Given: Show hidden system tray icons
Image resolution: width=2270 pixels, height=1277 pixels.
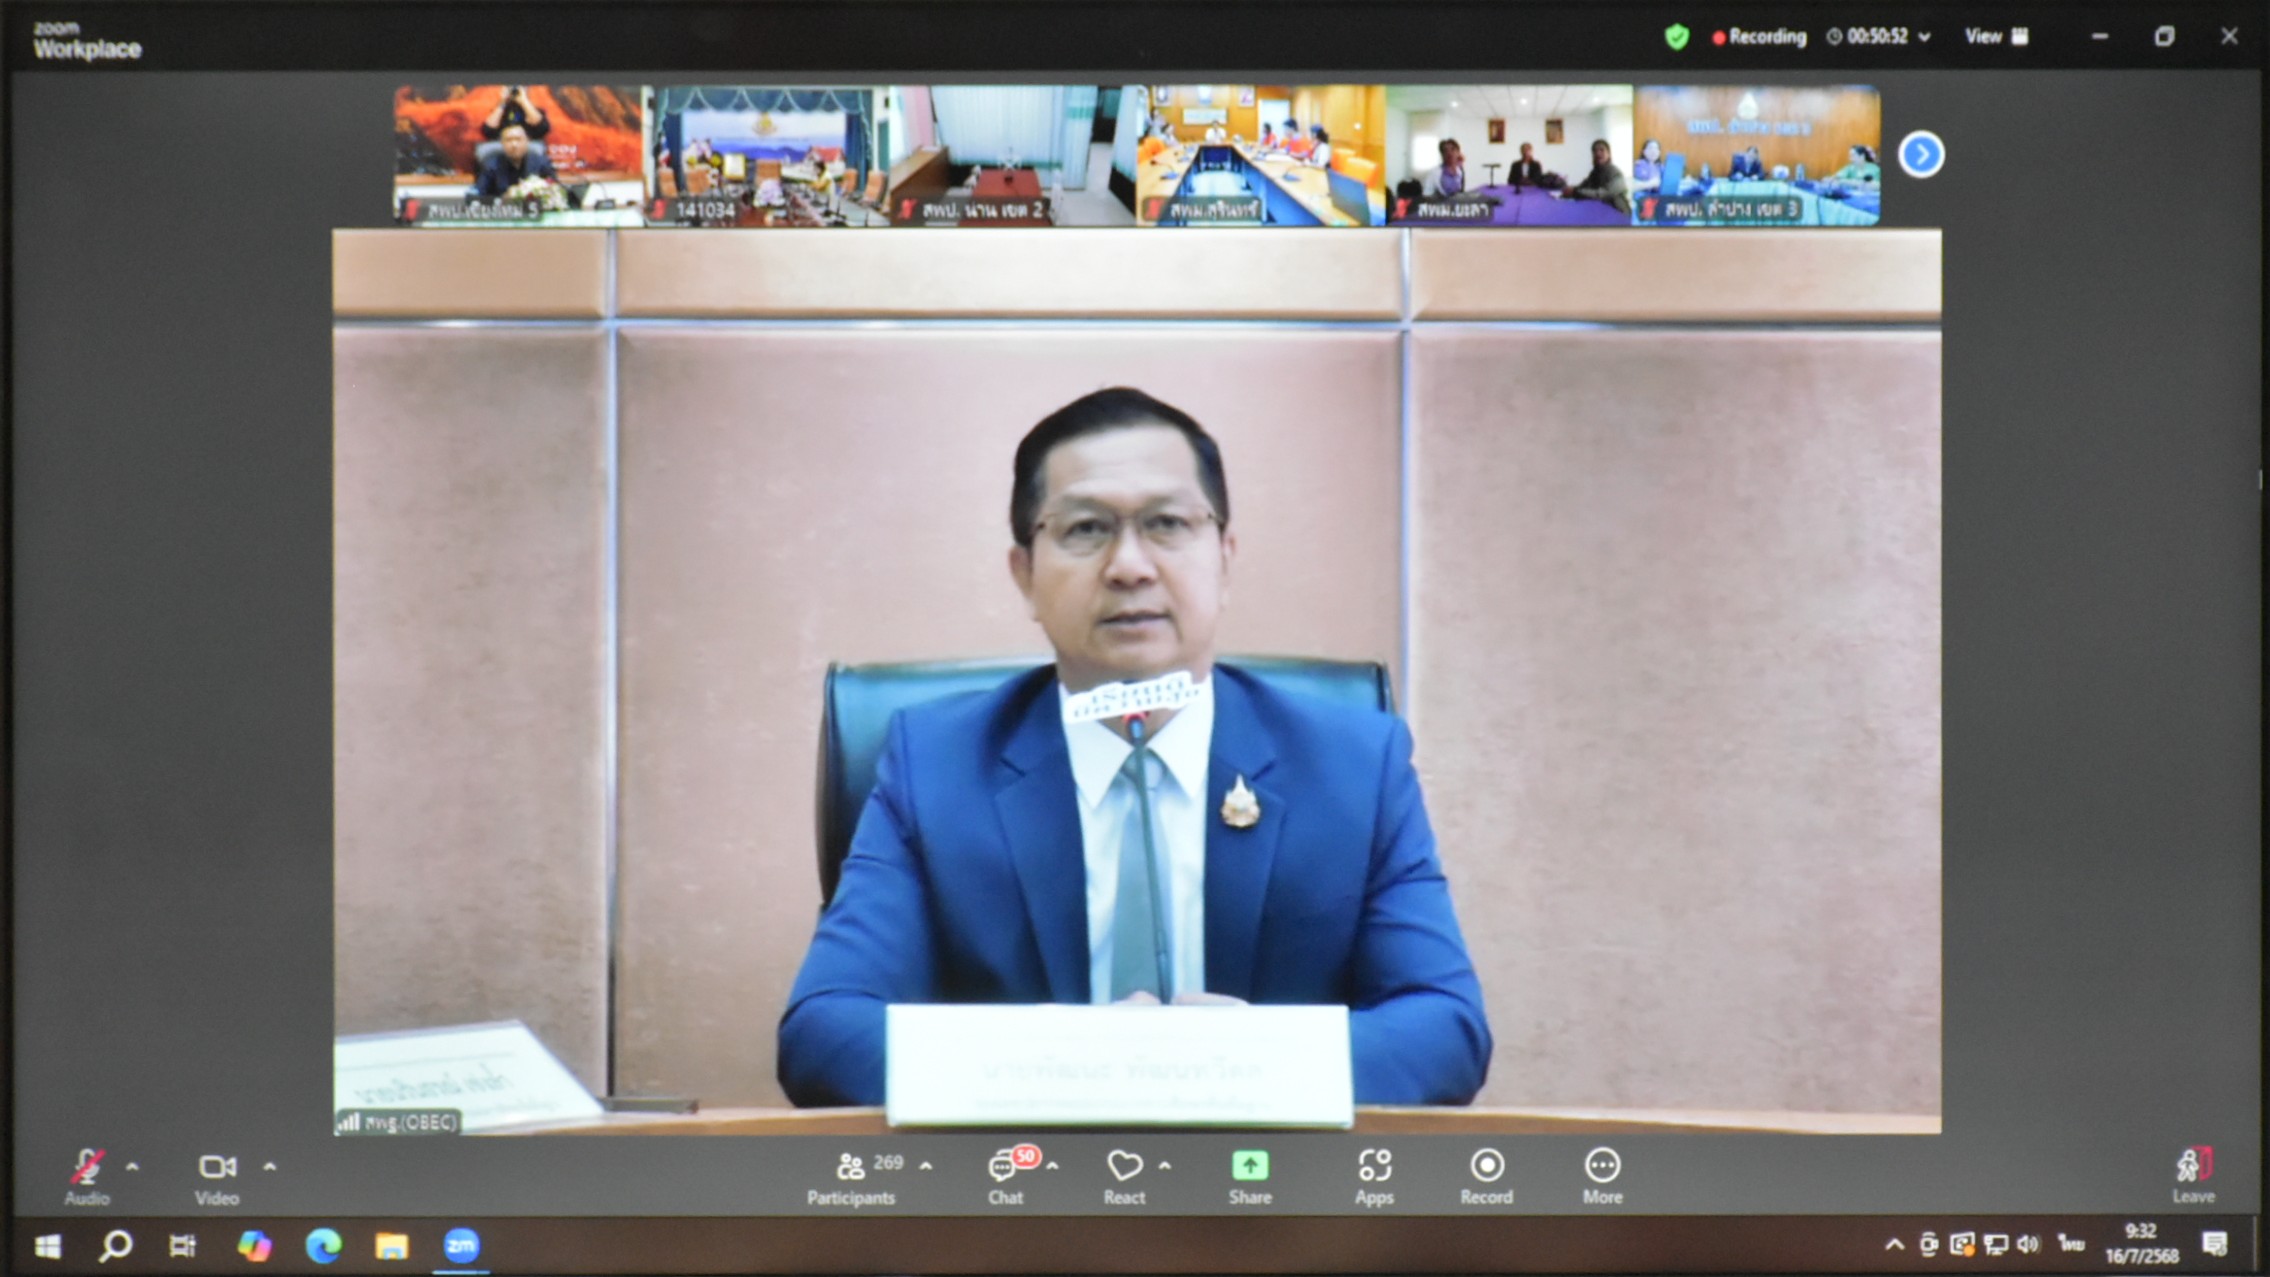Looking at the screenshot, I should pos(1894,1245).
